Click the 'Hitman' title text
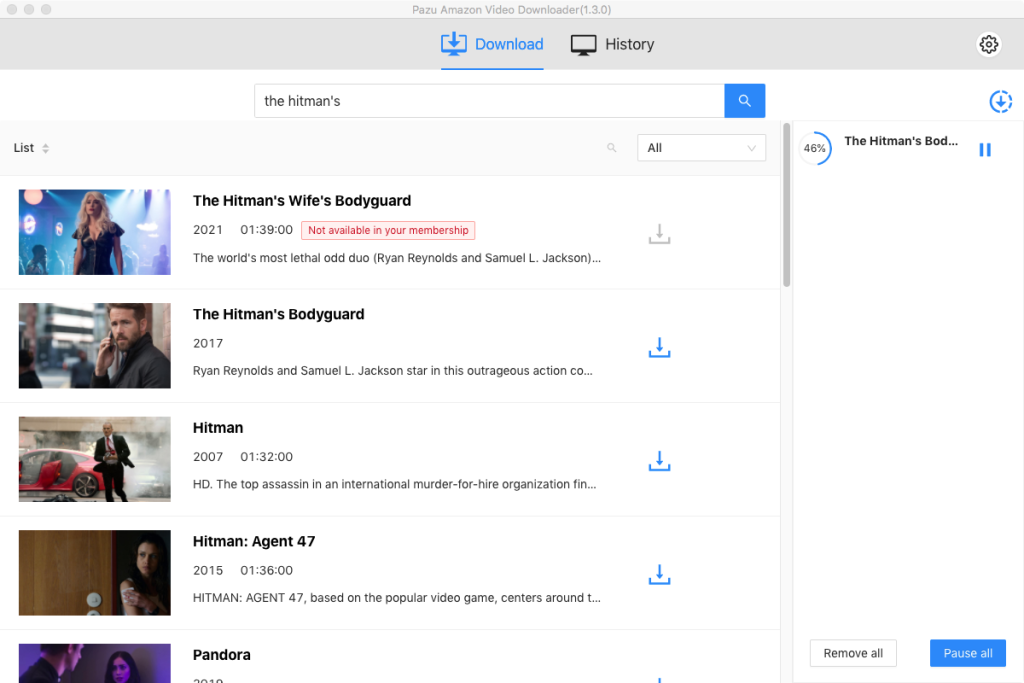The height and width of the screenshot is (683, 1024). click(217, 428)
